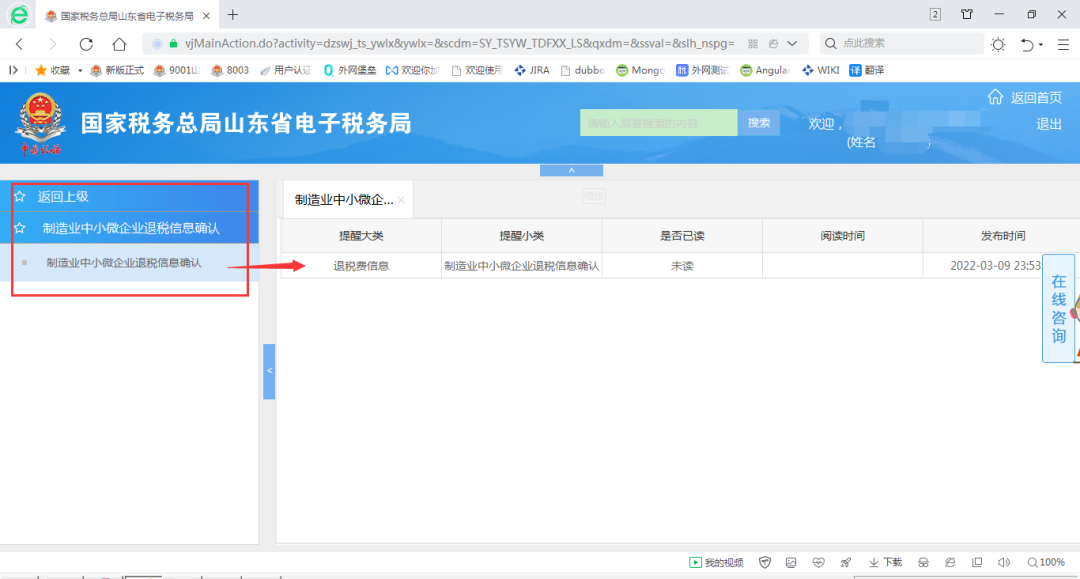
Task: Click the browser forward arrow
Action: click(x=52, y=44)
